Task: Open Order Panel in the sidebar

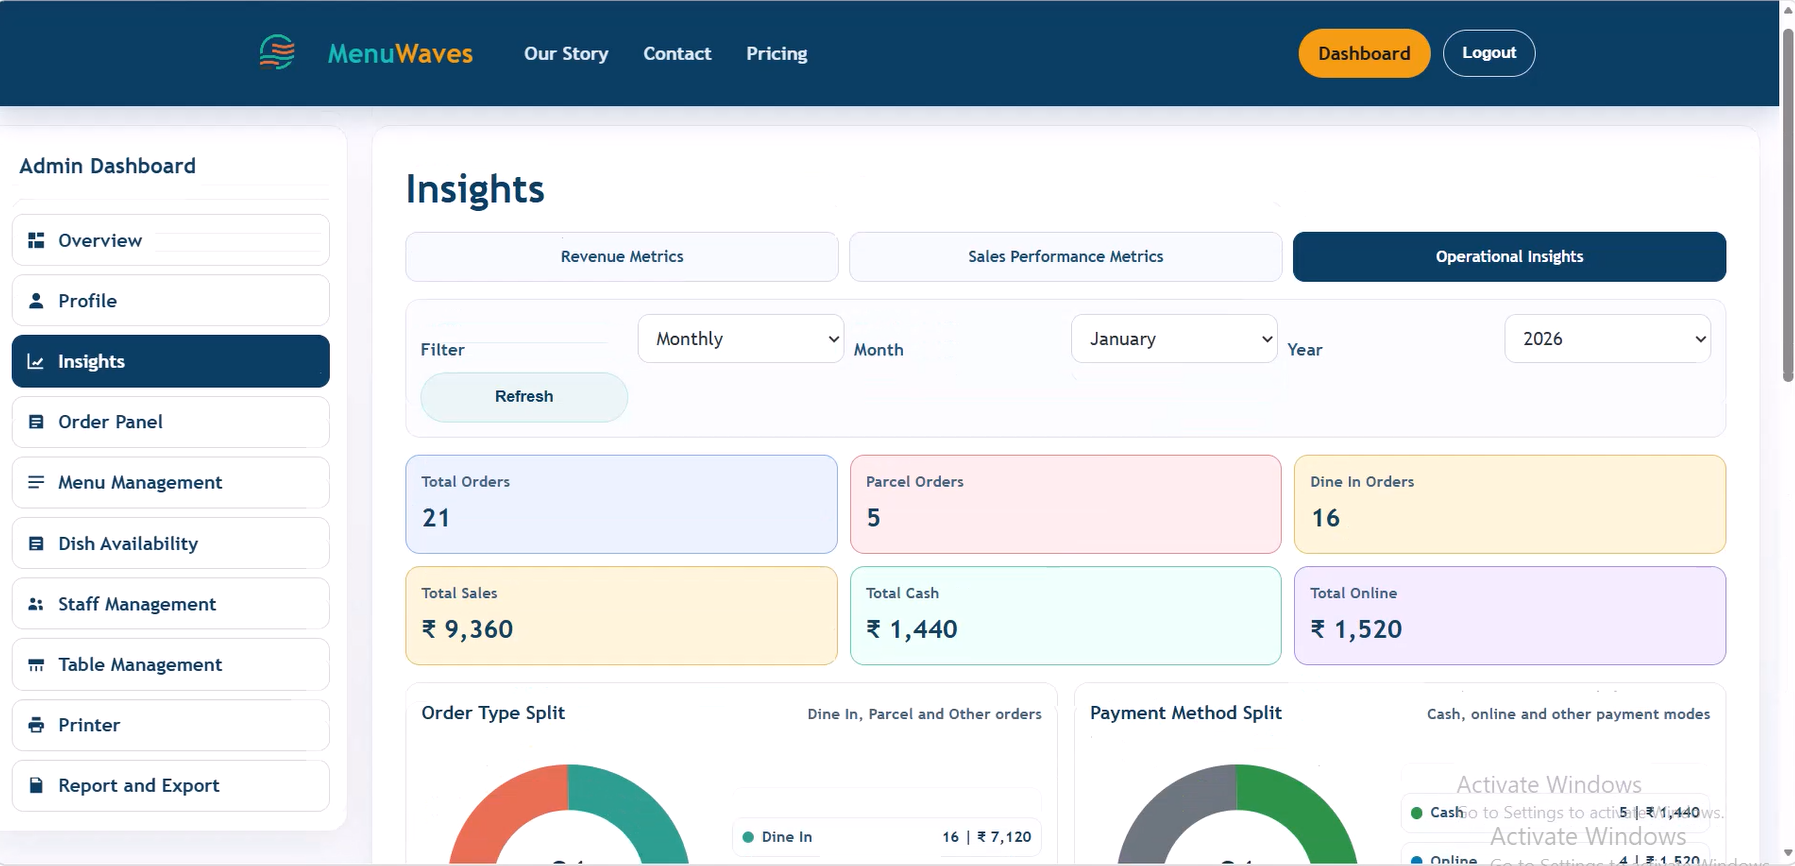Action: 171,422
